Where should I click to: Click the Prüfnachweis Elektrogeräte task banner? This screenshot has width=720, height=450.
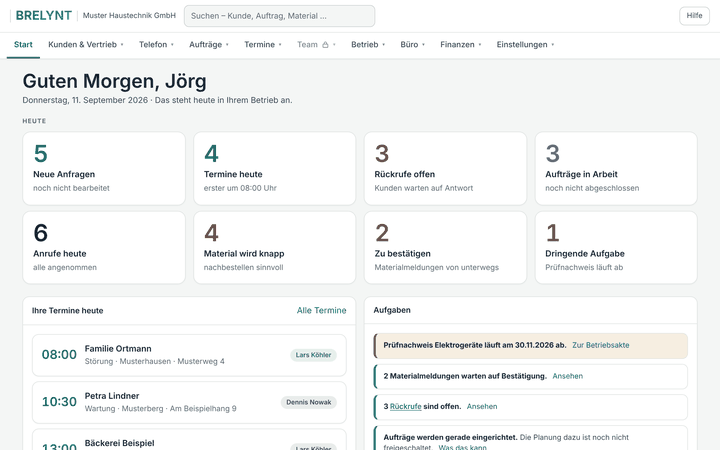(531, 346)
